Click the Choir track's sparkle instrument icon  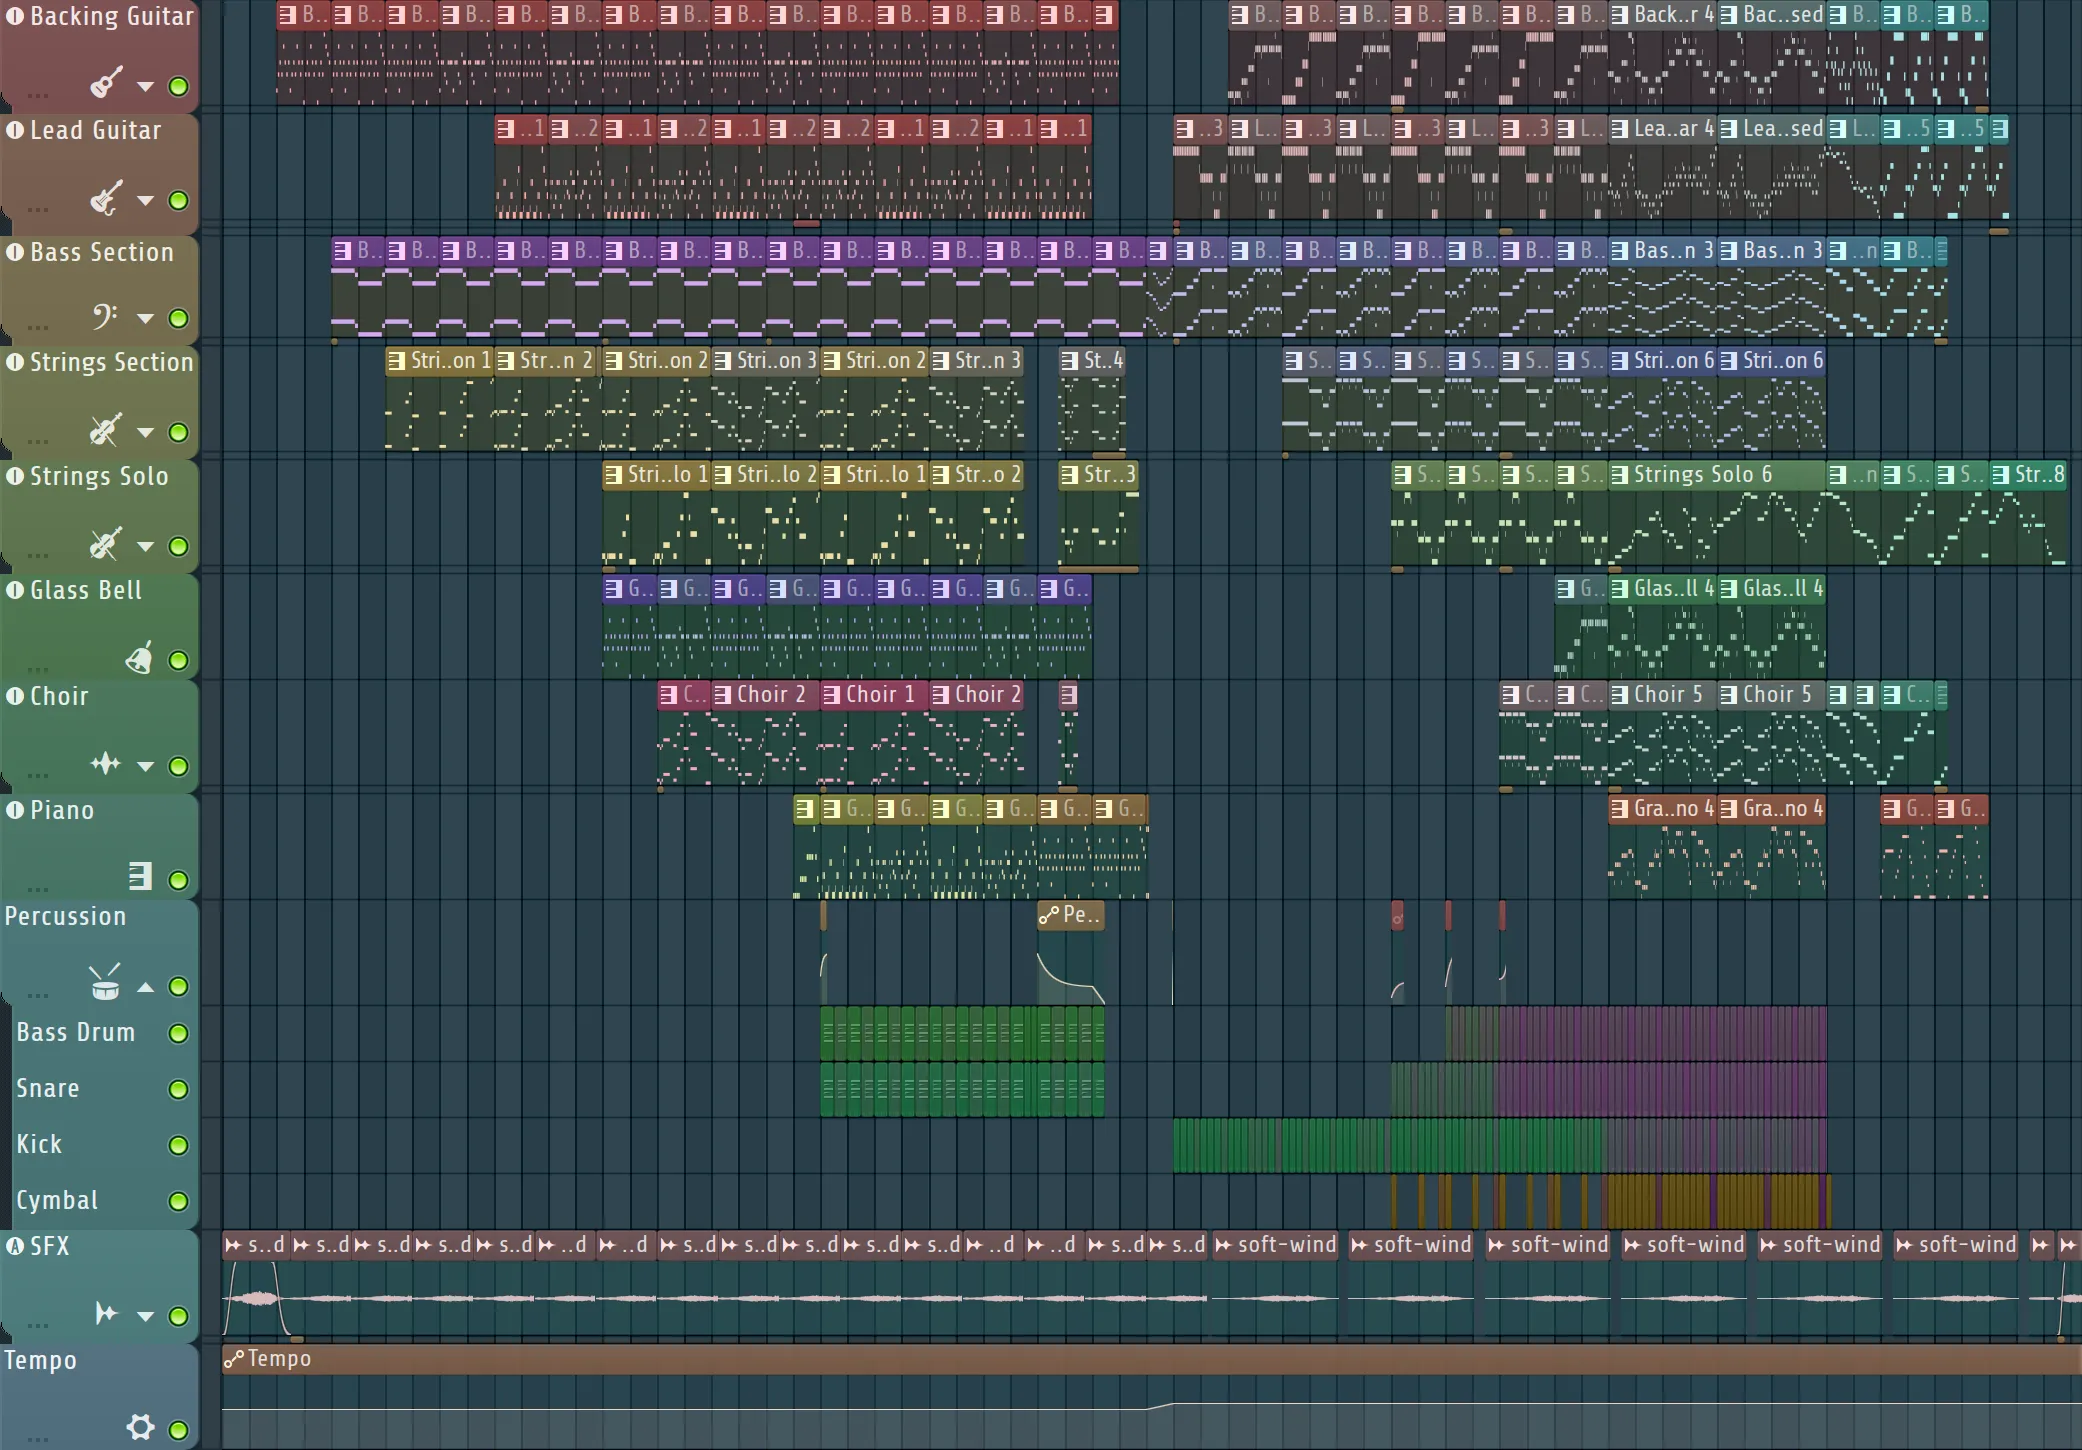tap(105, 765)
